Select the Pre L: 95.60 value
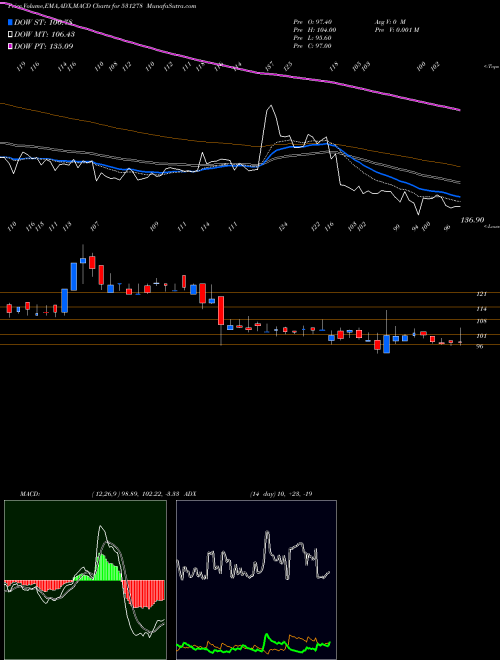 coord(312,38)
